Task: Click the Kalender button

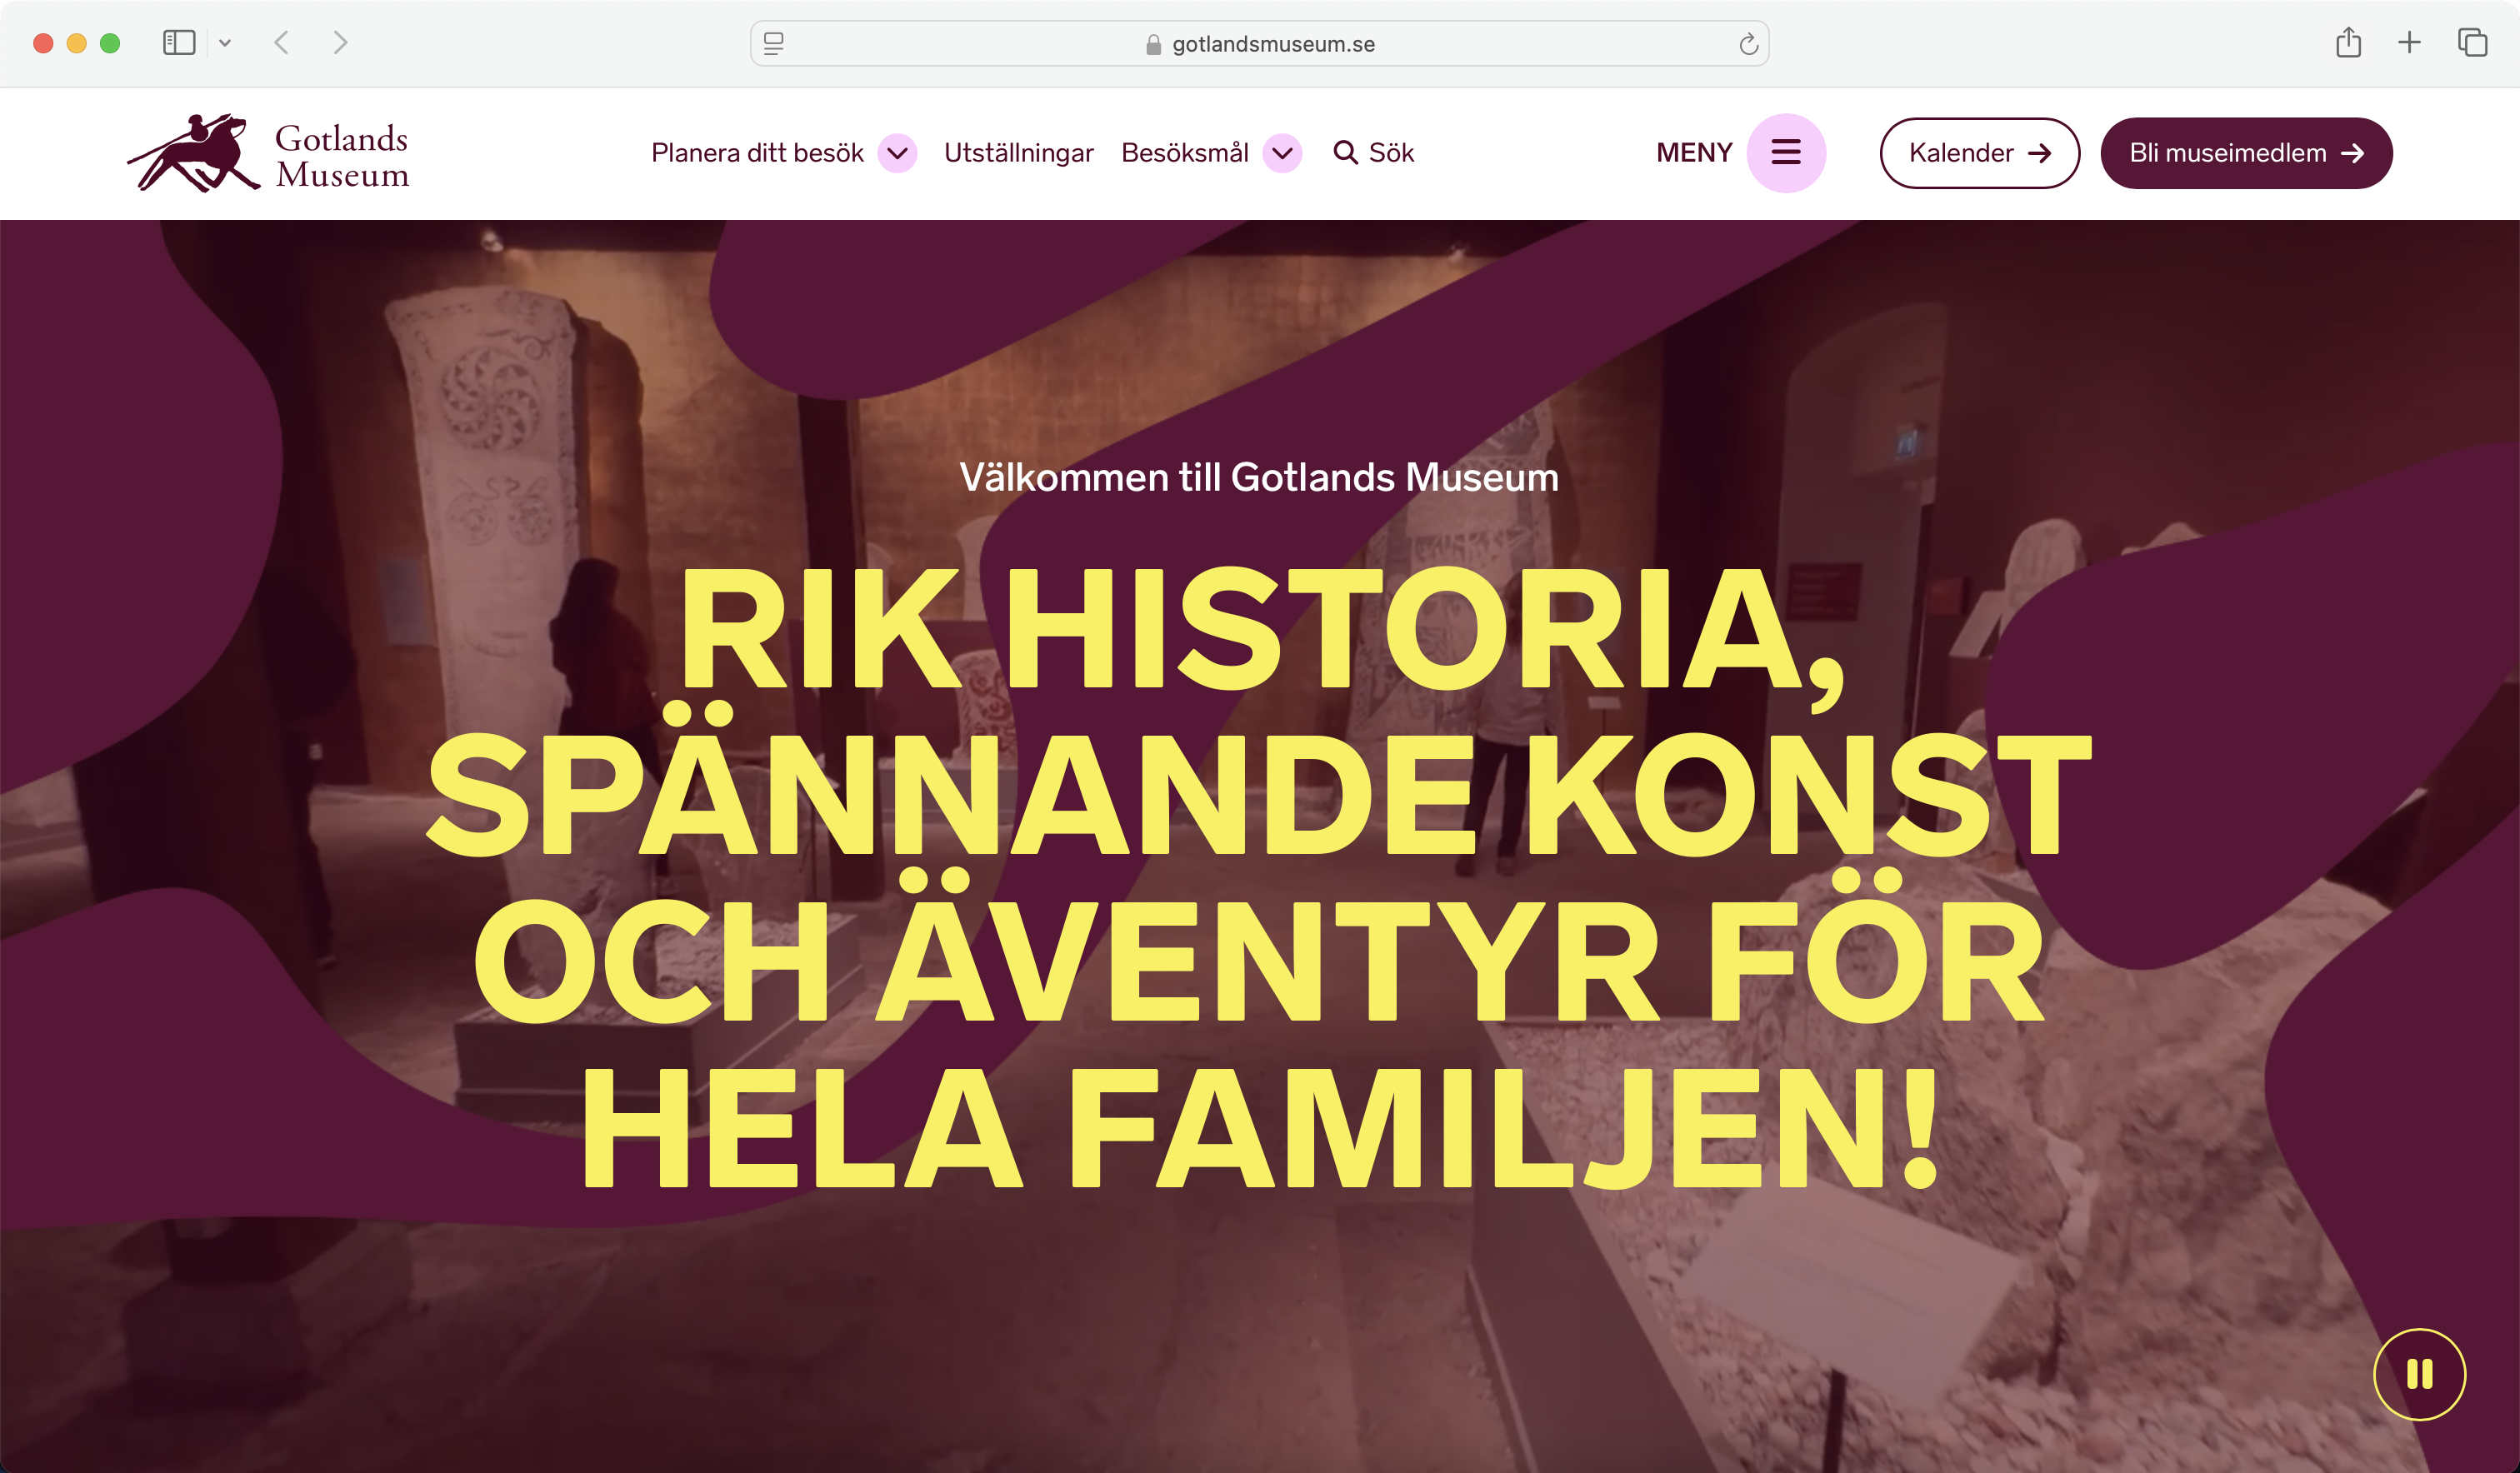Action: click(x=1979, y=153)
